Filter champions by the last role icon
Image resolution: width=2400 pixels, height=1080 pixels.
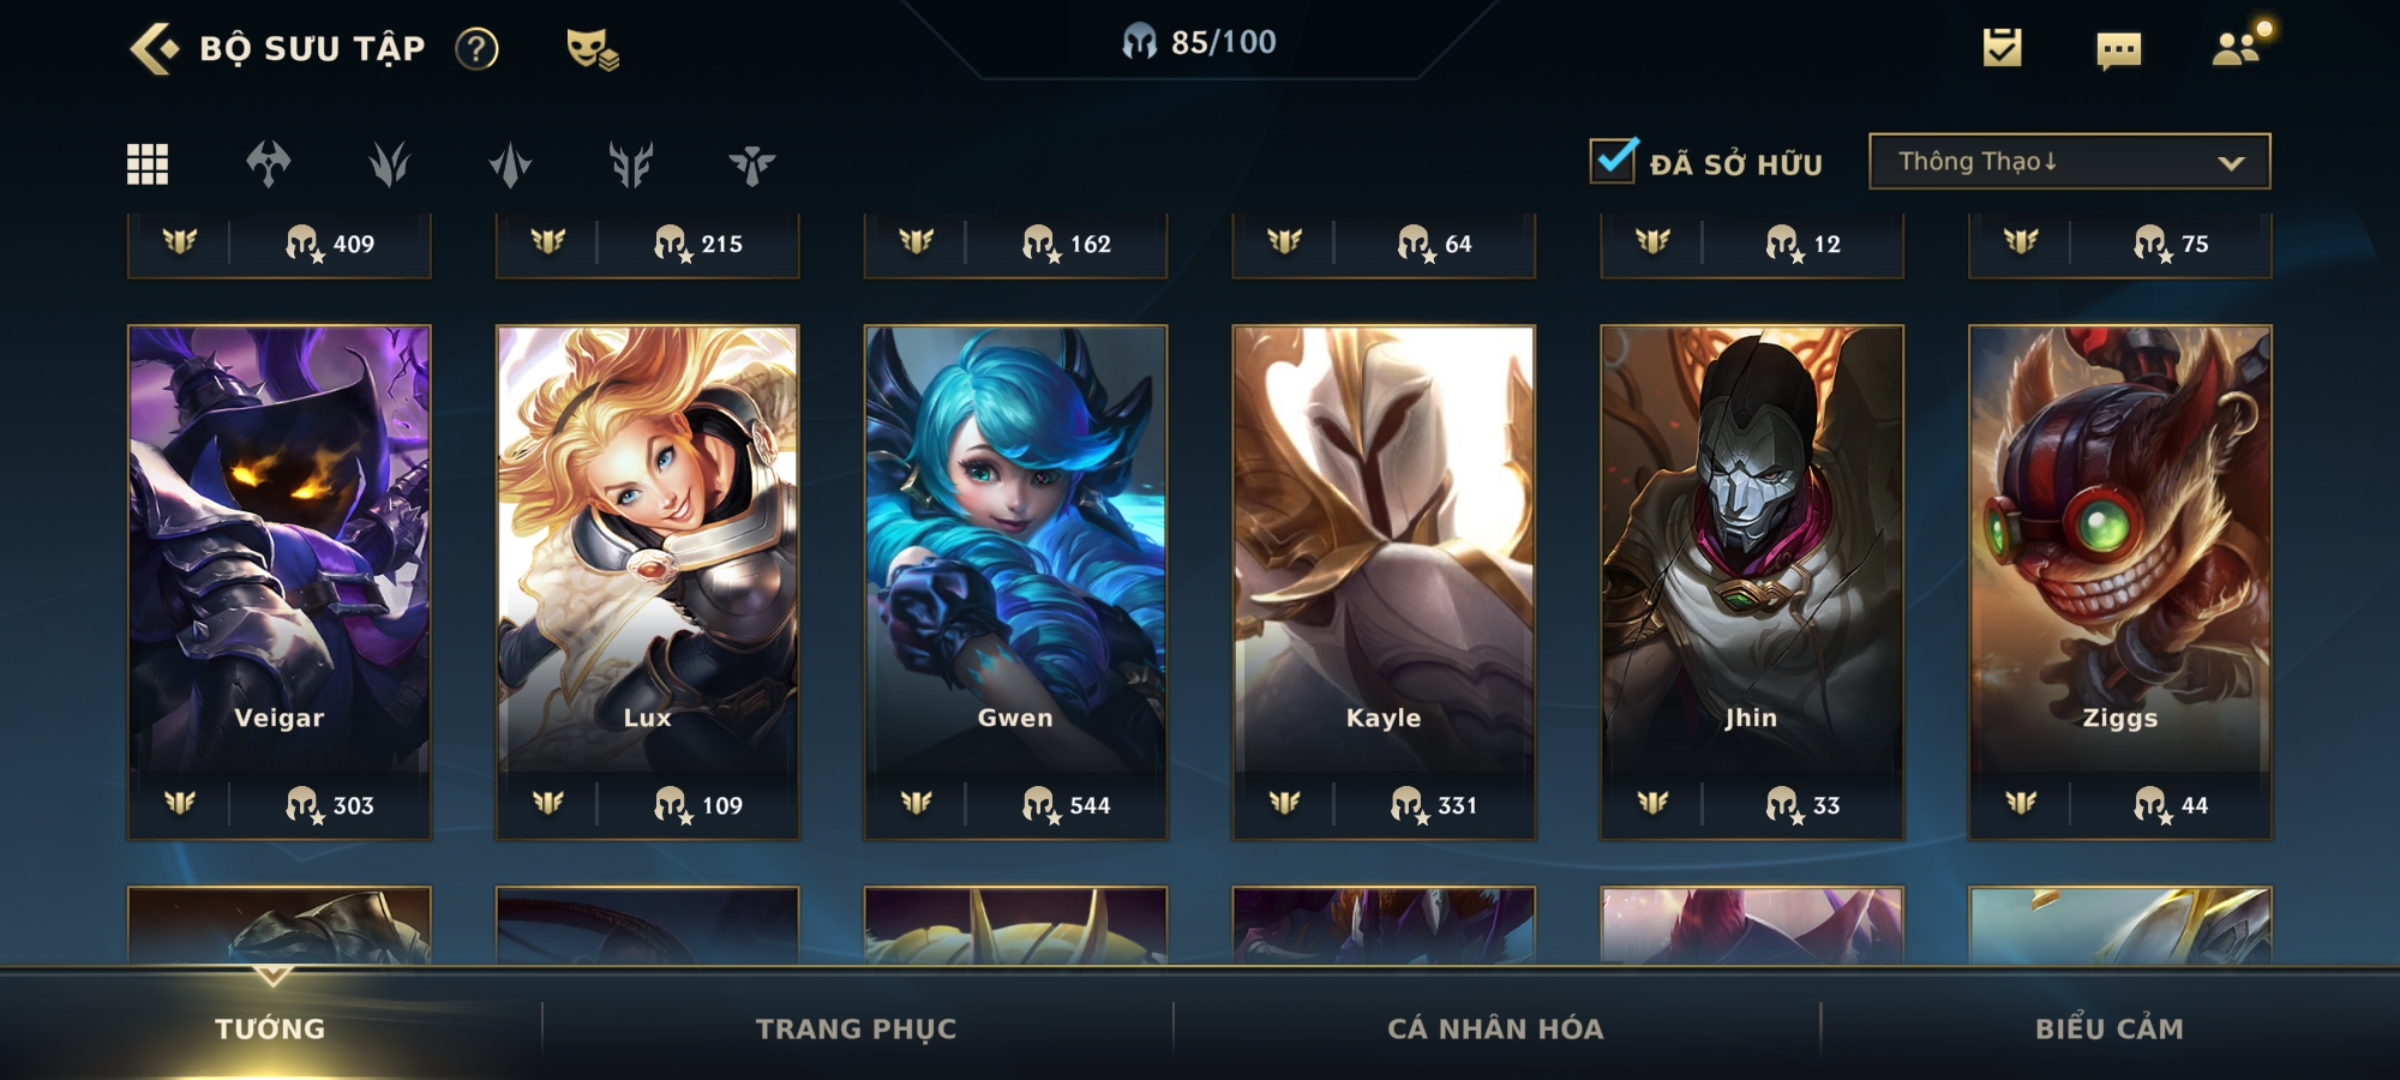pyautogui.click(x=752, y=164)
